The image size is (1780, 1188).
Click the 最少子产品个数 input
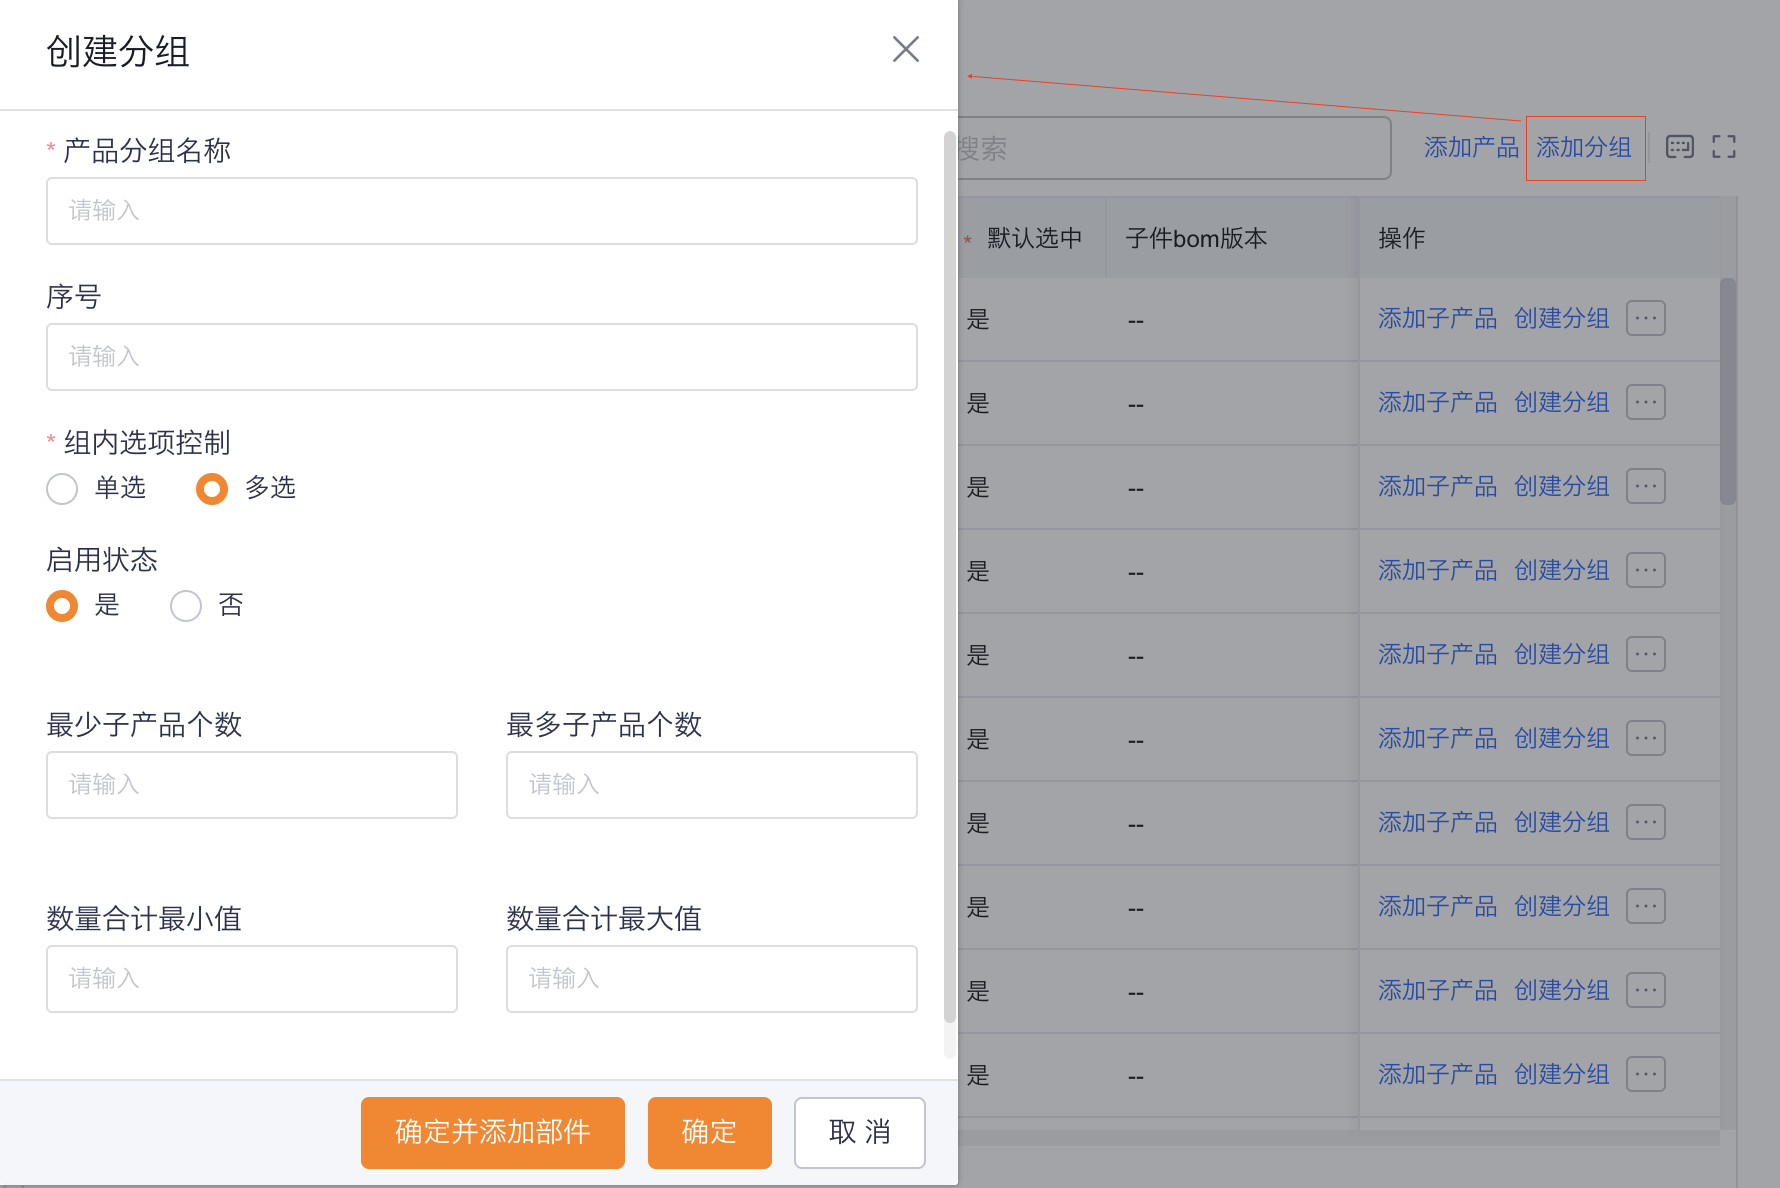click(251, 785)
